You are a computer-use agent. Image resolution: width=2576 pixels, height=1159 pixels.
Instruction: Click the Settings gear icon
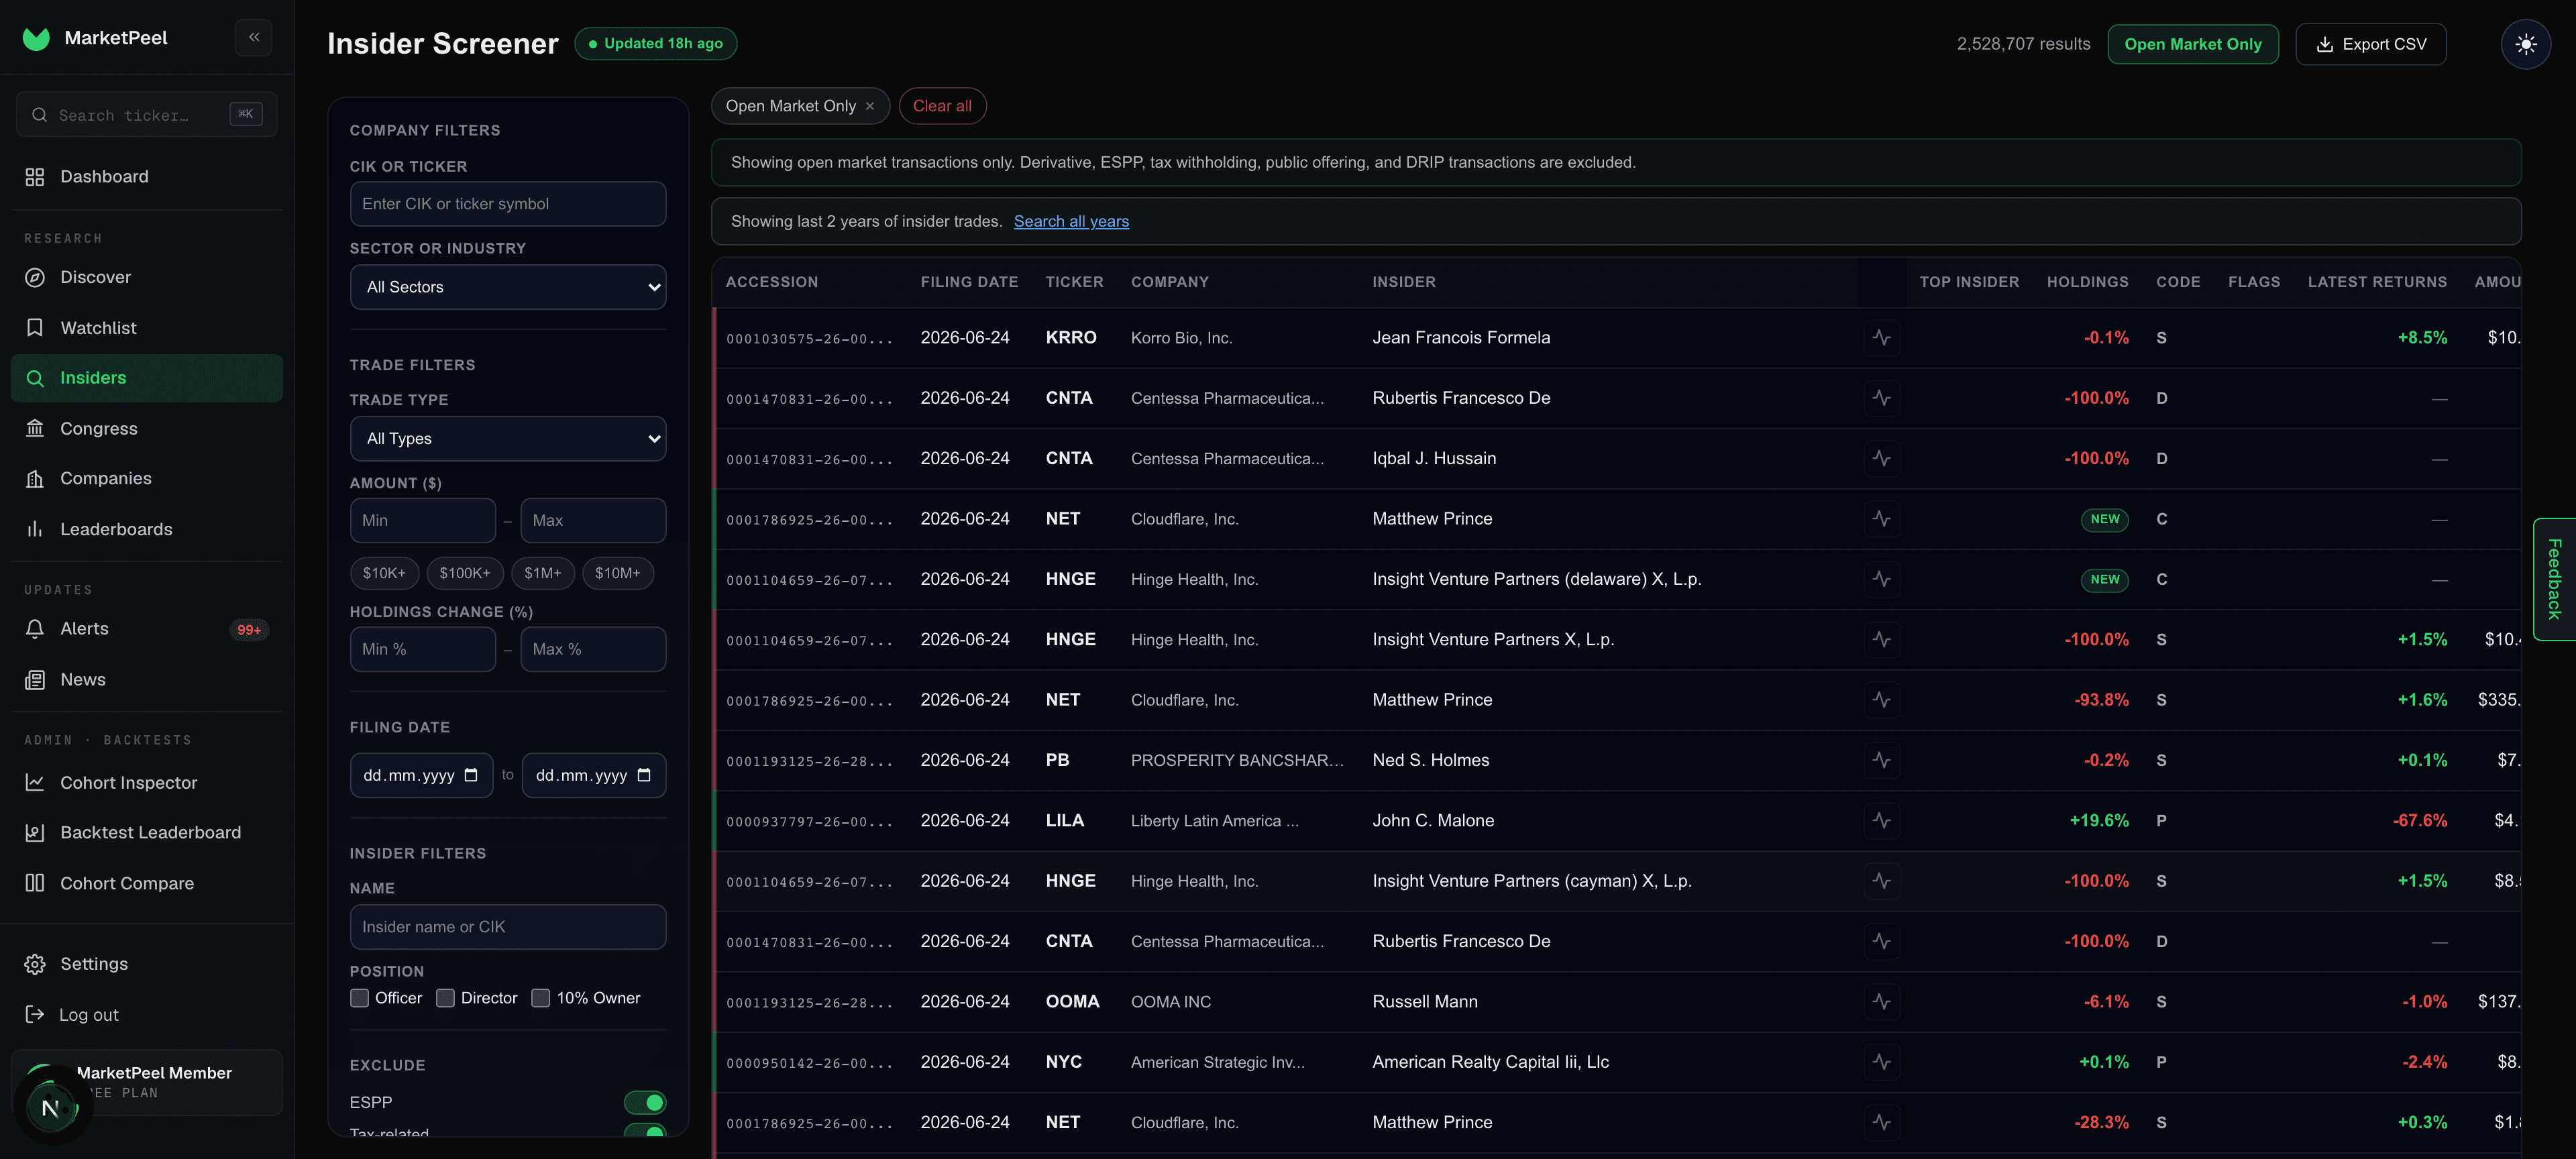pos(35,964)
